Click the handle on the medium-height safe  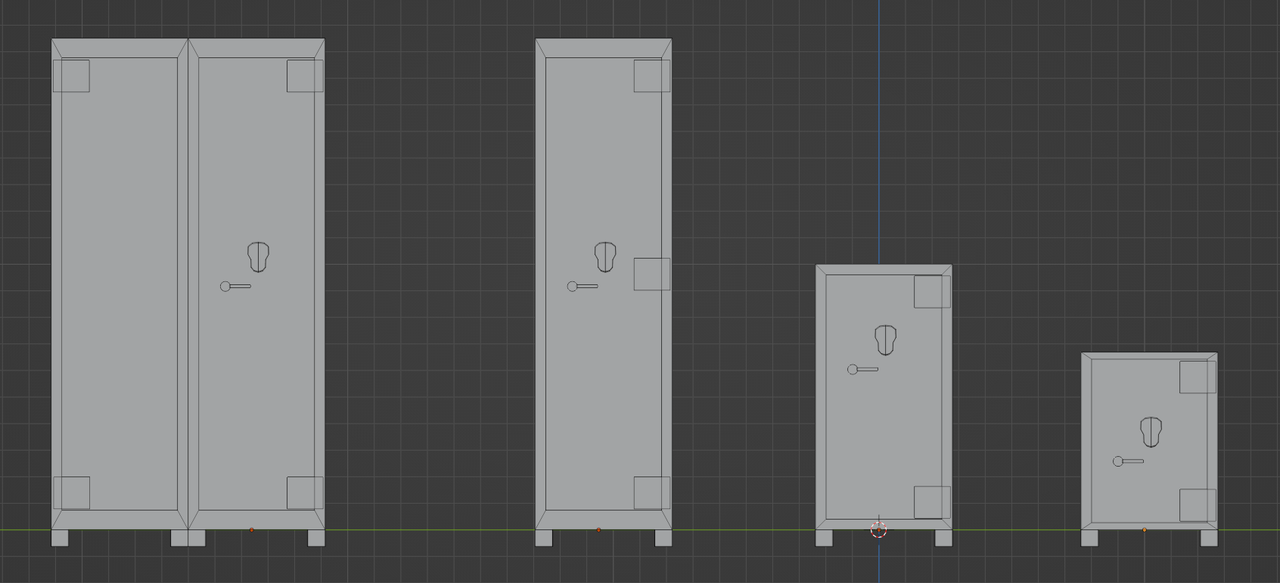point(863,369)
